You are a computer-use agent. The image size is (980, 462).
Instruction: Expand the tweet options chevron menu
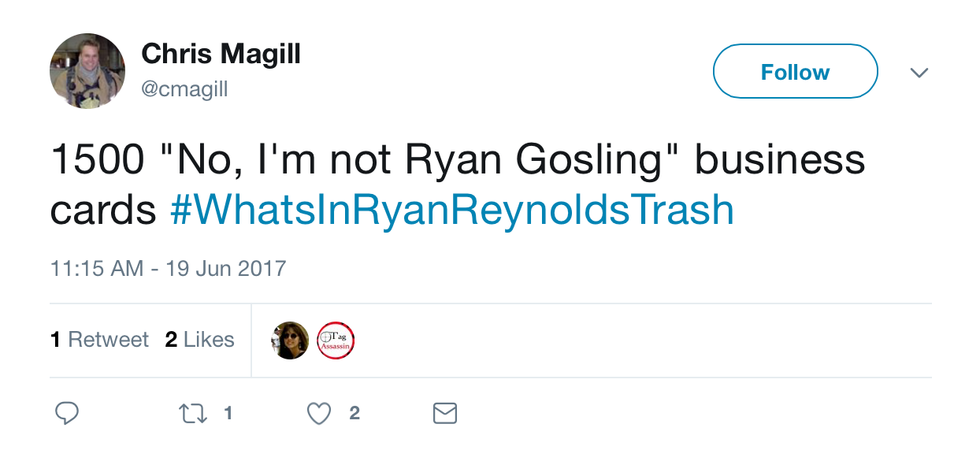click(919, 73)
